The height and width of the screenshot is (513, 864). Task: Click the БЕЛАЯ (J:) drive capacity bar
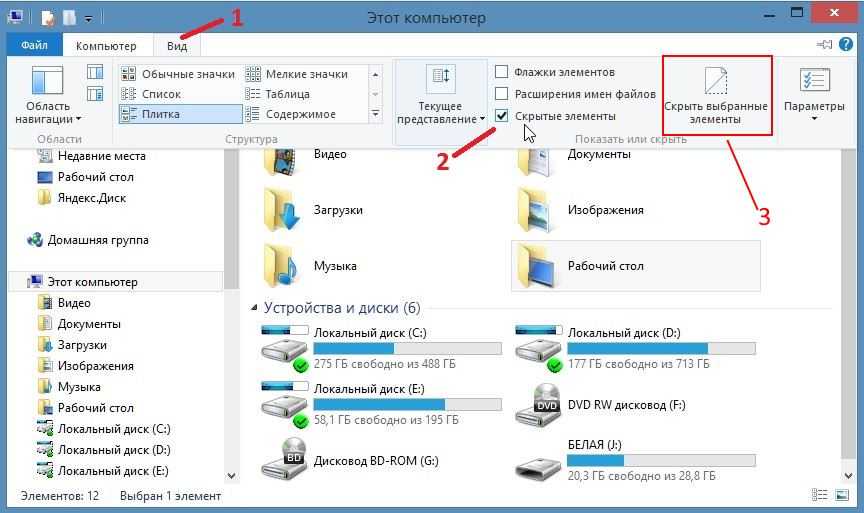[660, 461]
